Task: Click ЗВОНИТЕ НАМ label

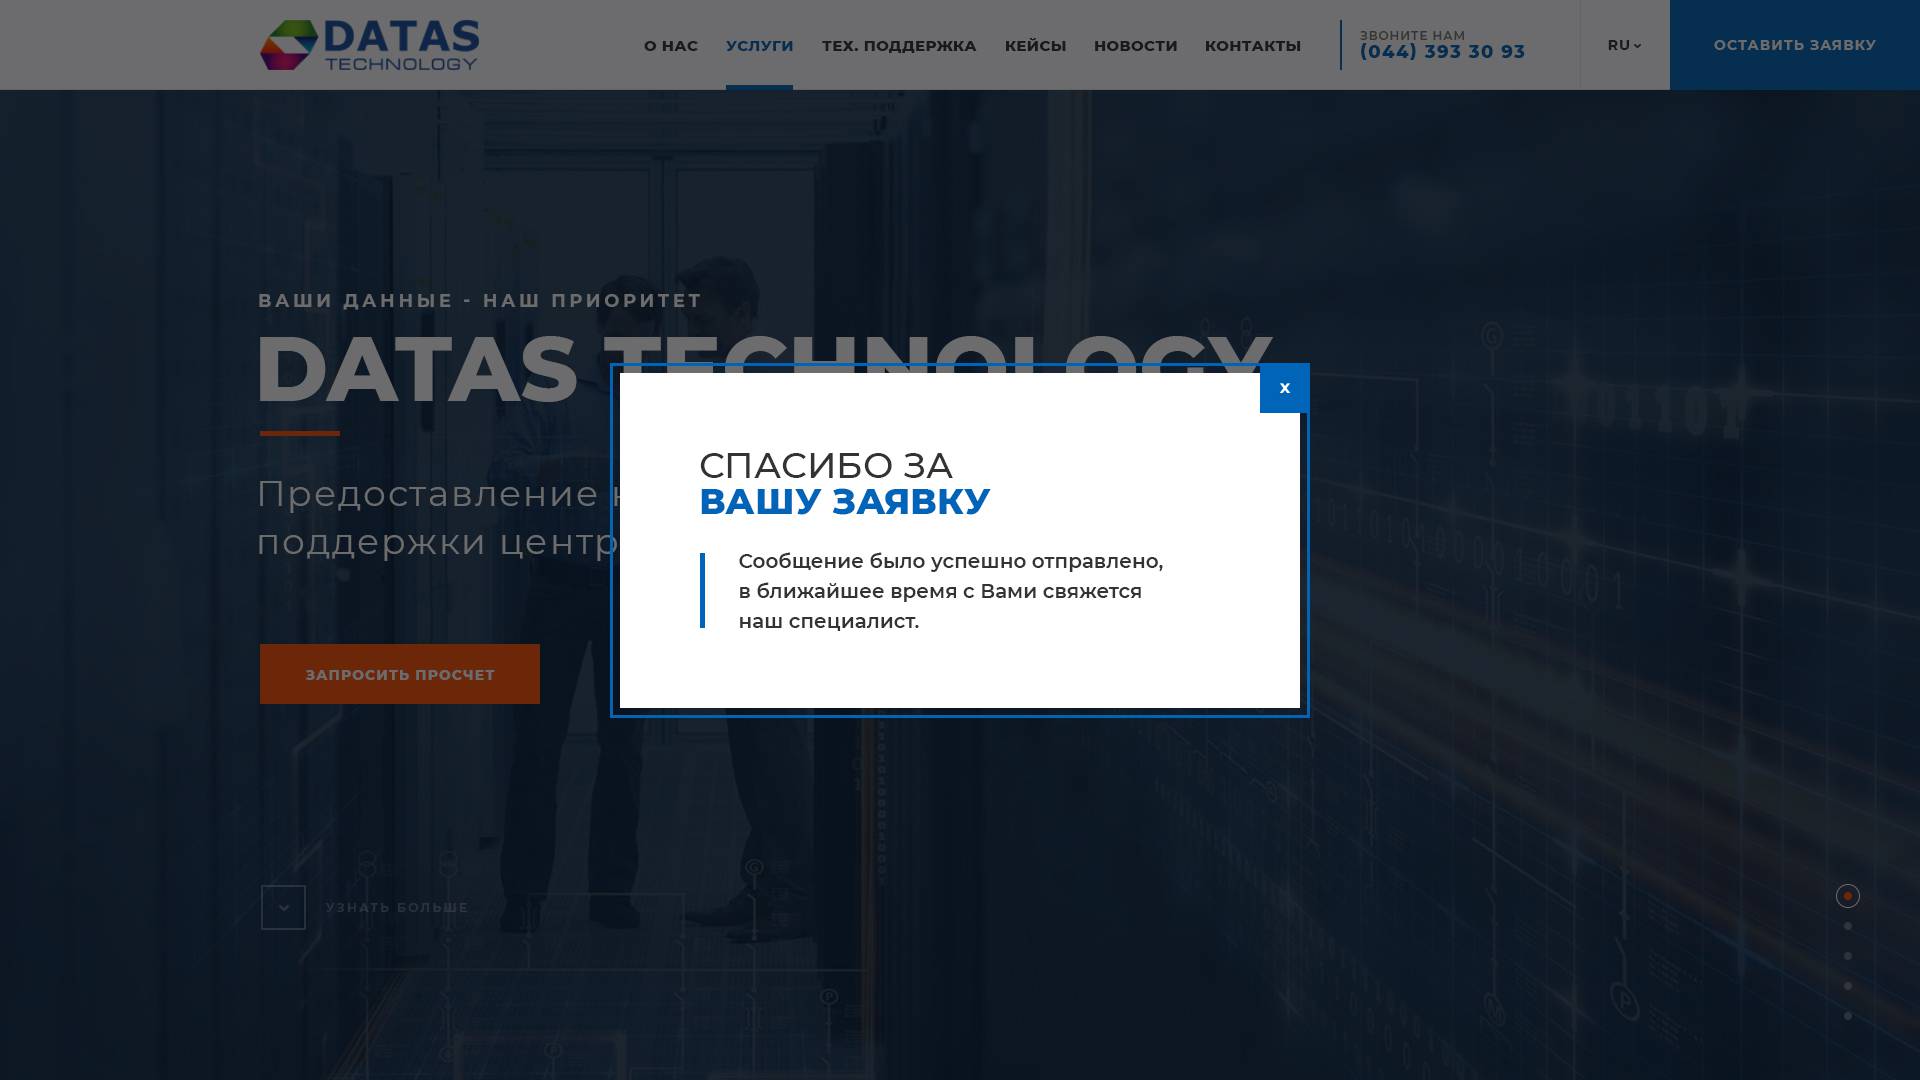Action: pyautogui.click(x=1412, y=35)
